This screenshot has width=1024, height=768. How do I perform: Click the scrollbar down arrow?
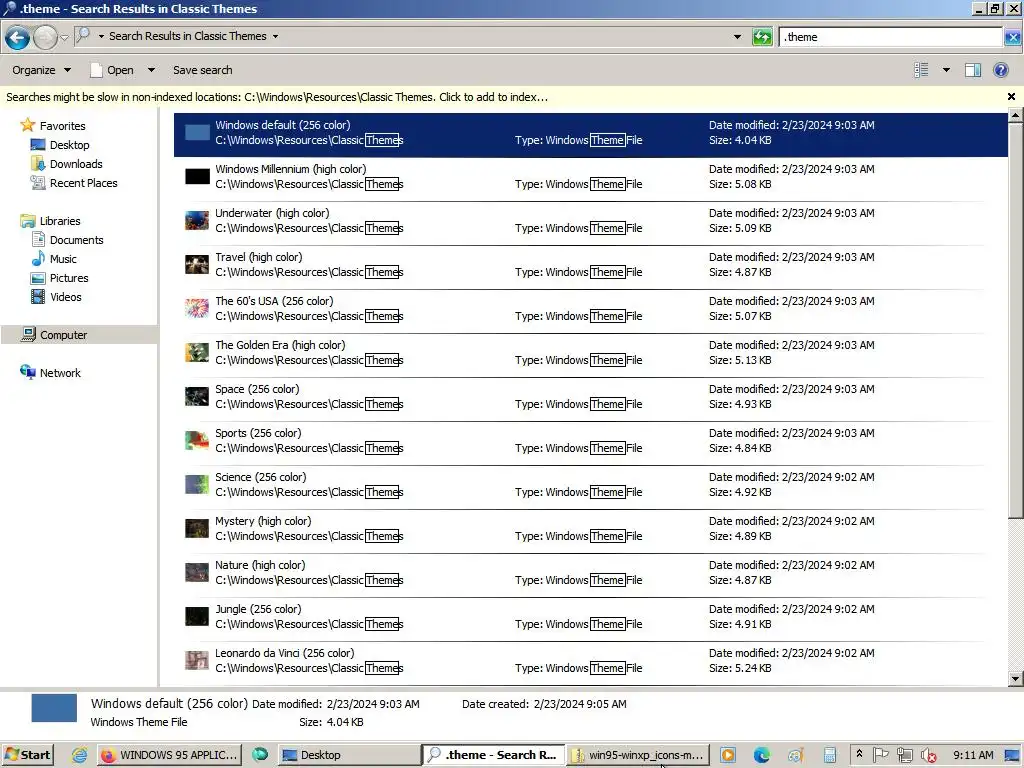coord(1016,679)
